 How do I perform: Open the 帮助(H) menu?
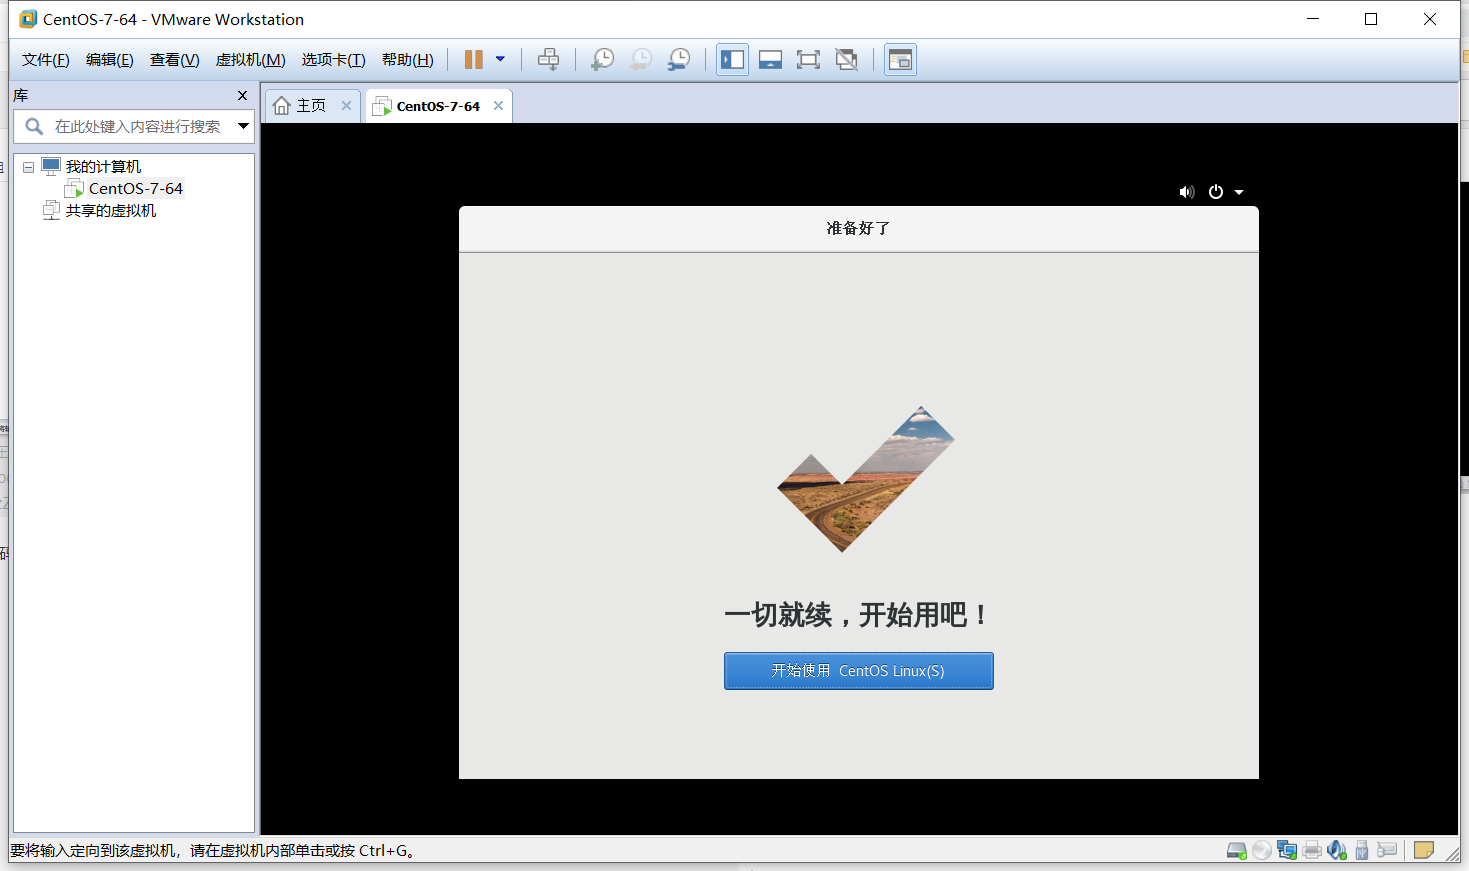click(408, 60)
